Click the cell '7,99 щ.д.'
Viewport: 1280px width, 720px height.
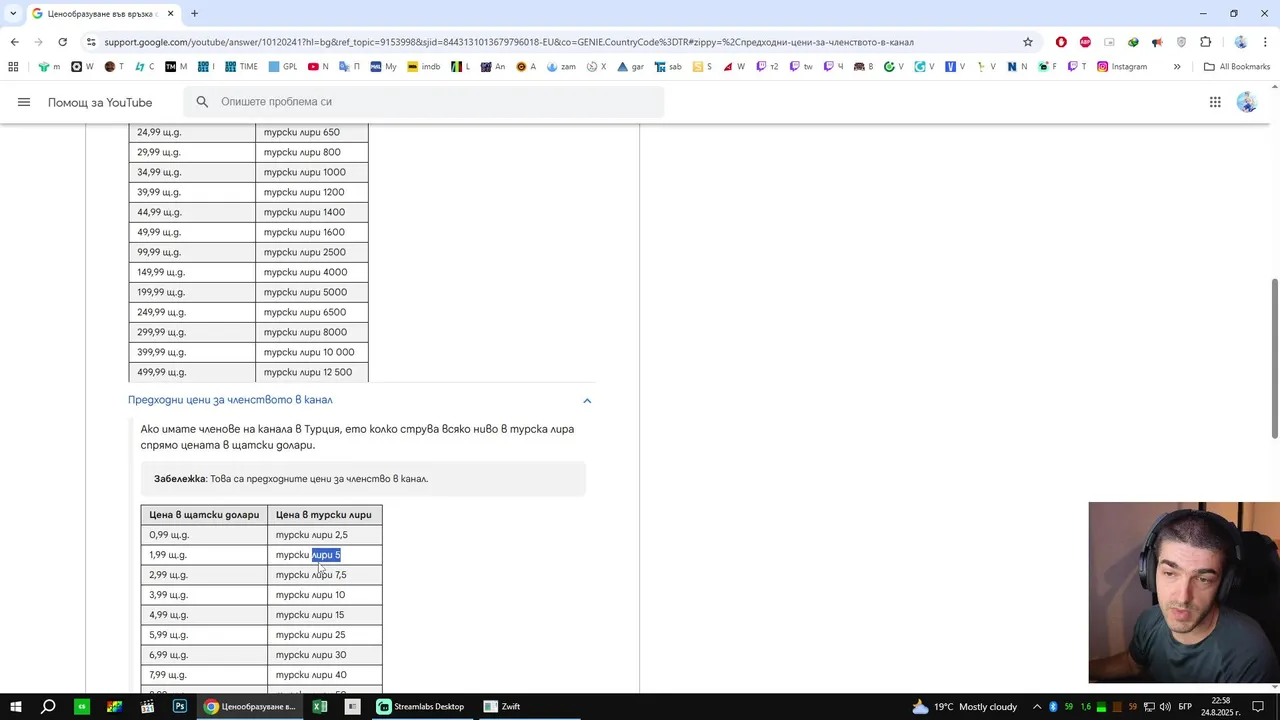click(x=204, y=675)
